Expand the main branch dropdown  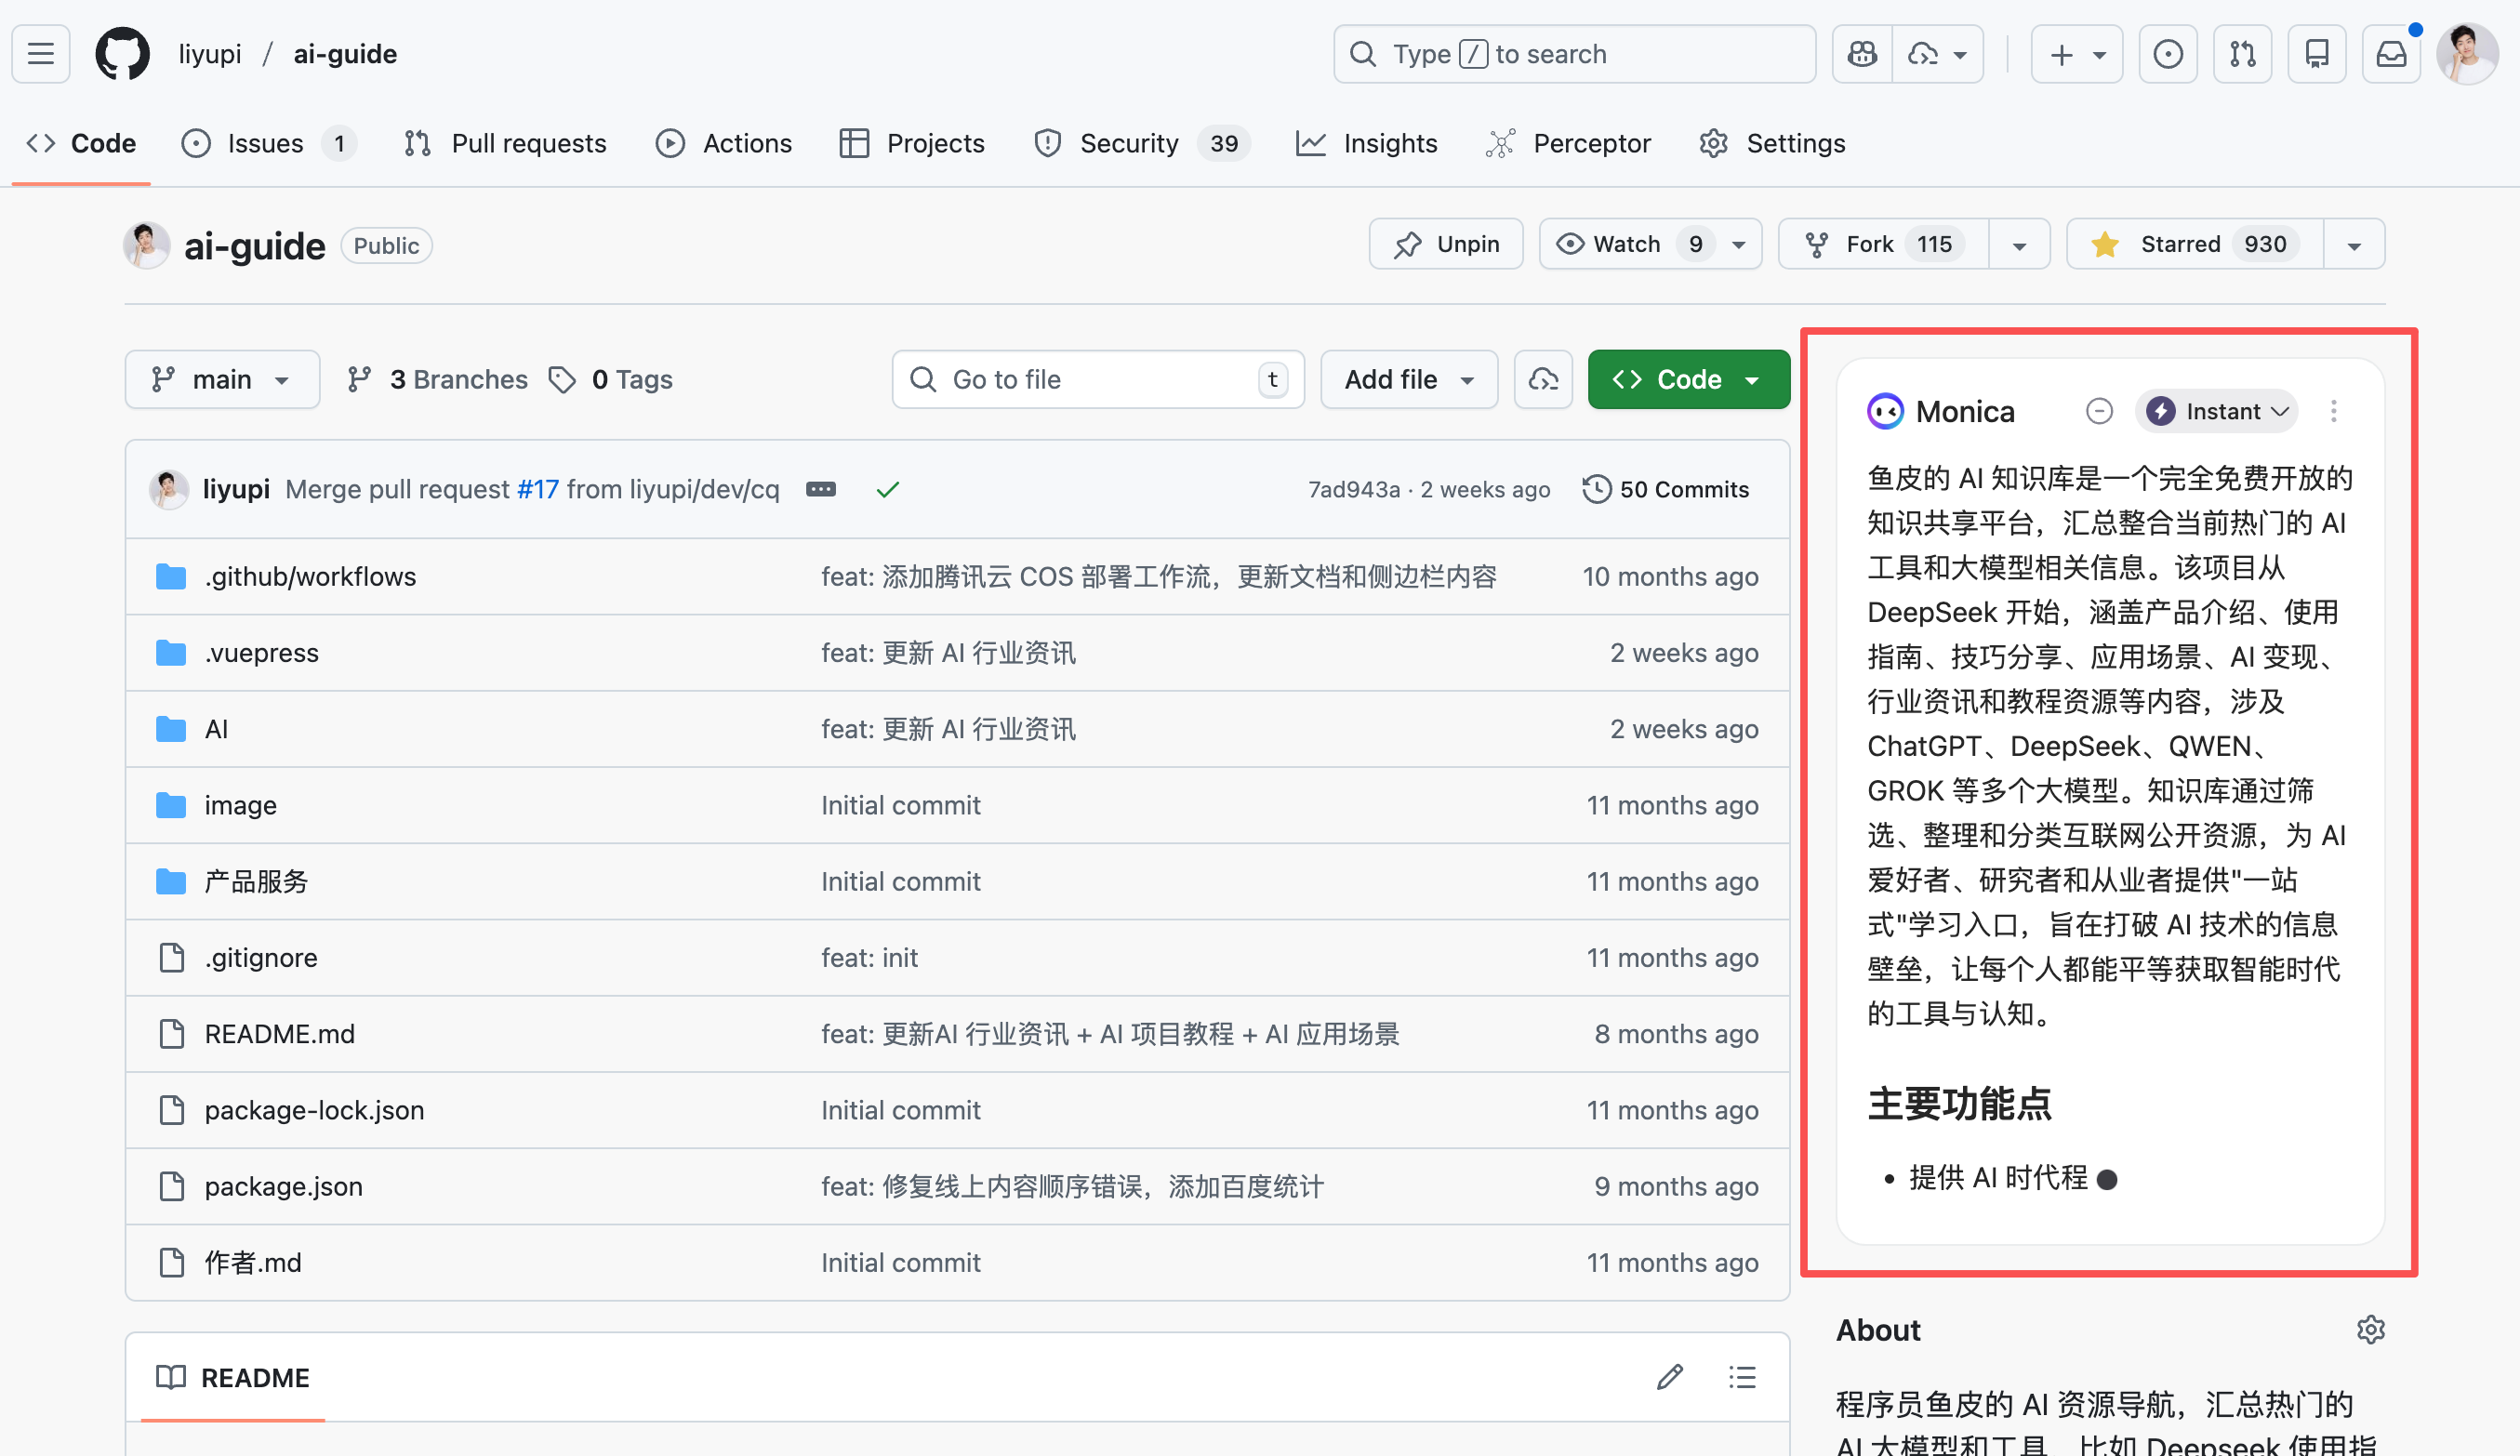pyautogui.click(x=222, y=379)
